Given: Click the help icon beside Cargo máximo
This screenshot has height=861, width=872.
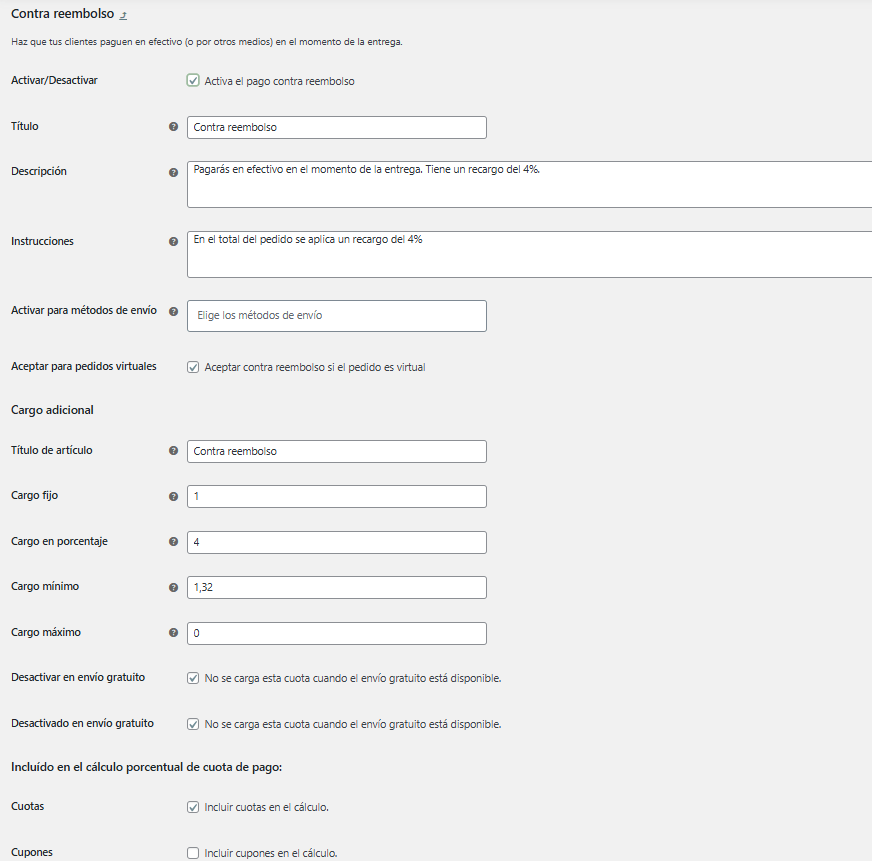Looking at the screenshot, I should click(174, 632).
